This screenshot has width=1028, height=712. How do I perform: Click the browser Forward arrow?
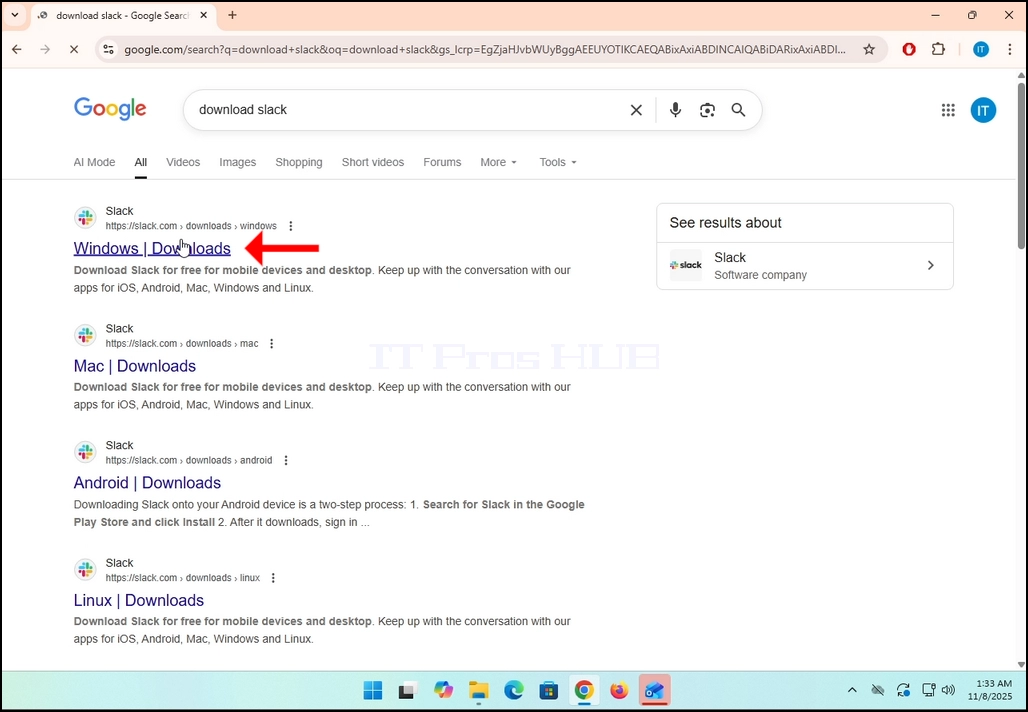click(45, 49)
